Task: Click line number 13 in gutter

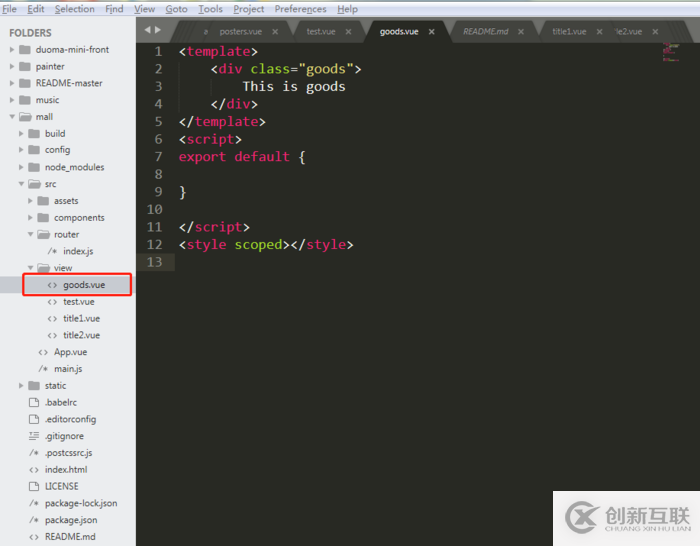Action: tap(154, 262)
